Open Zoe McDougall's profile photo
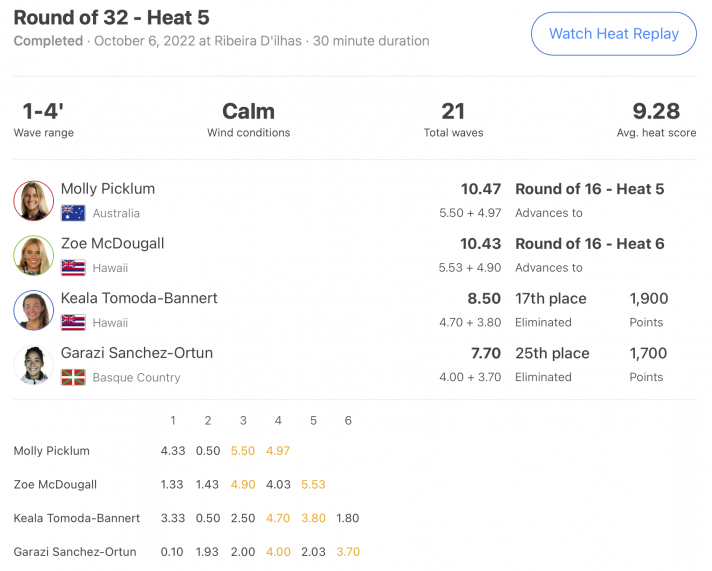 [34, 255]
